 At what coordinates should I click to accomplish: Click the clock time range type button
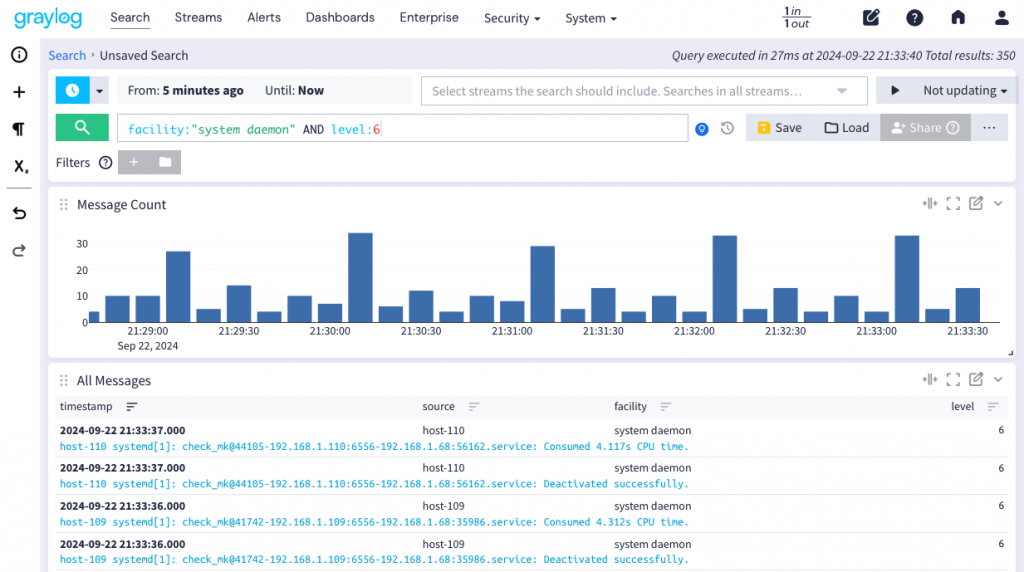point(72,90)
